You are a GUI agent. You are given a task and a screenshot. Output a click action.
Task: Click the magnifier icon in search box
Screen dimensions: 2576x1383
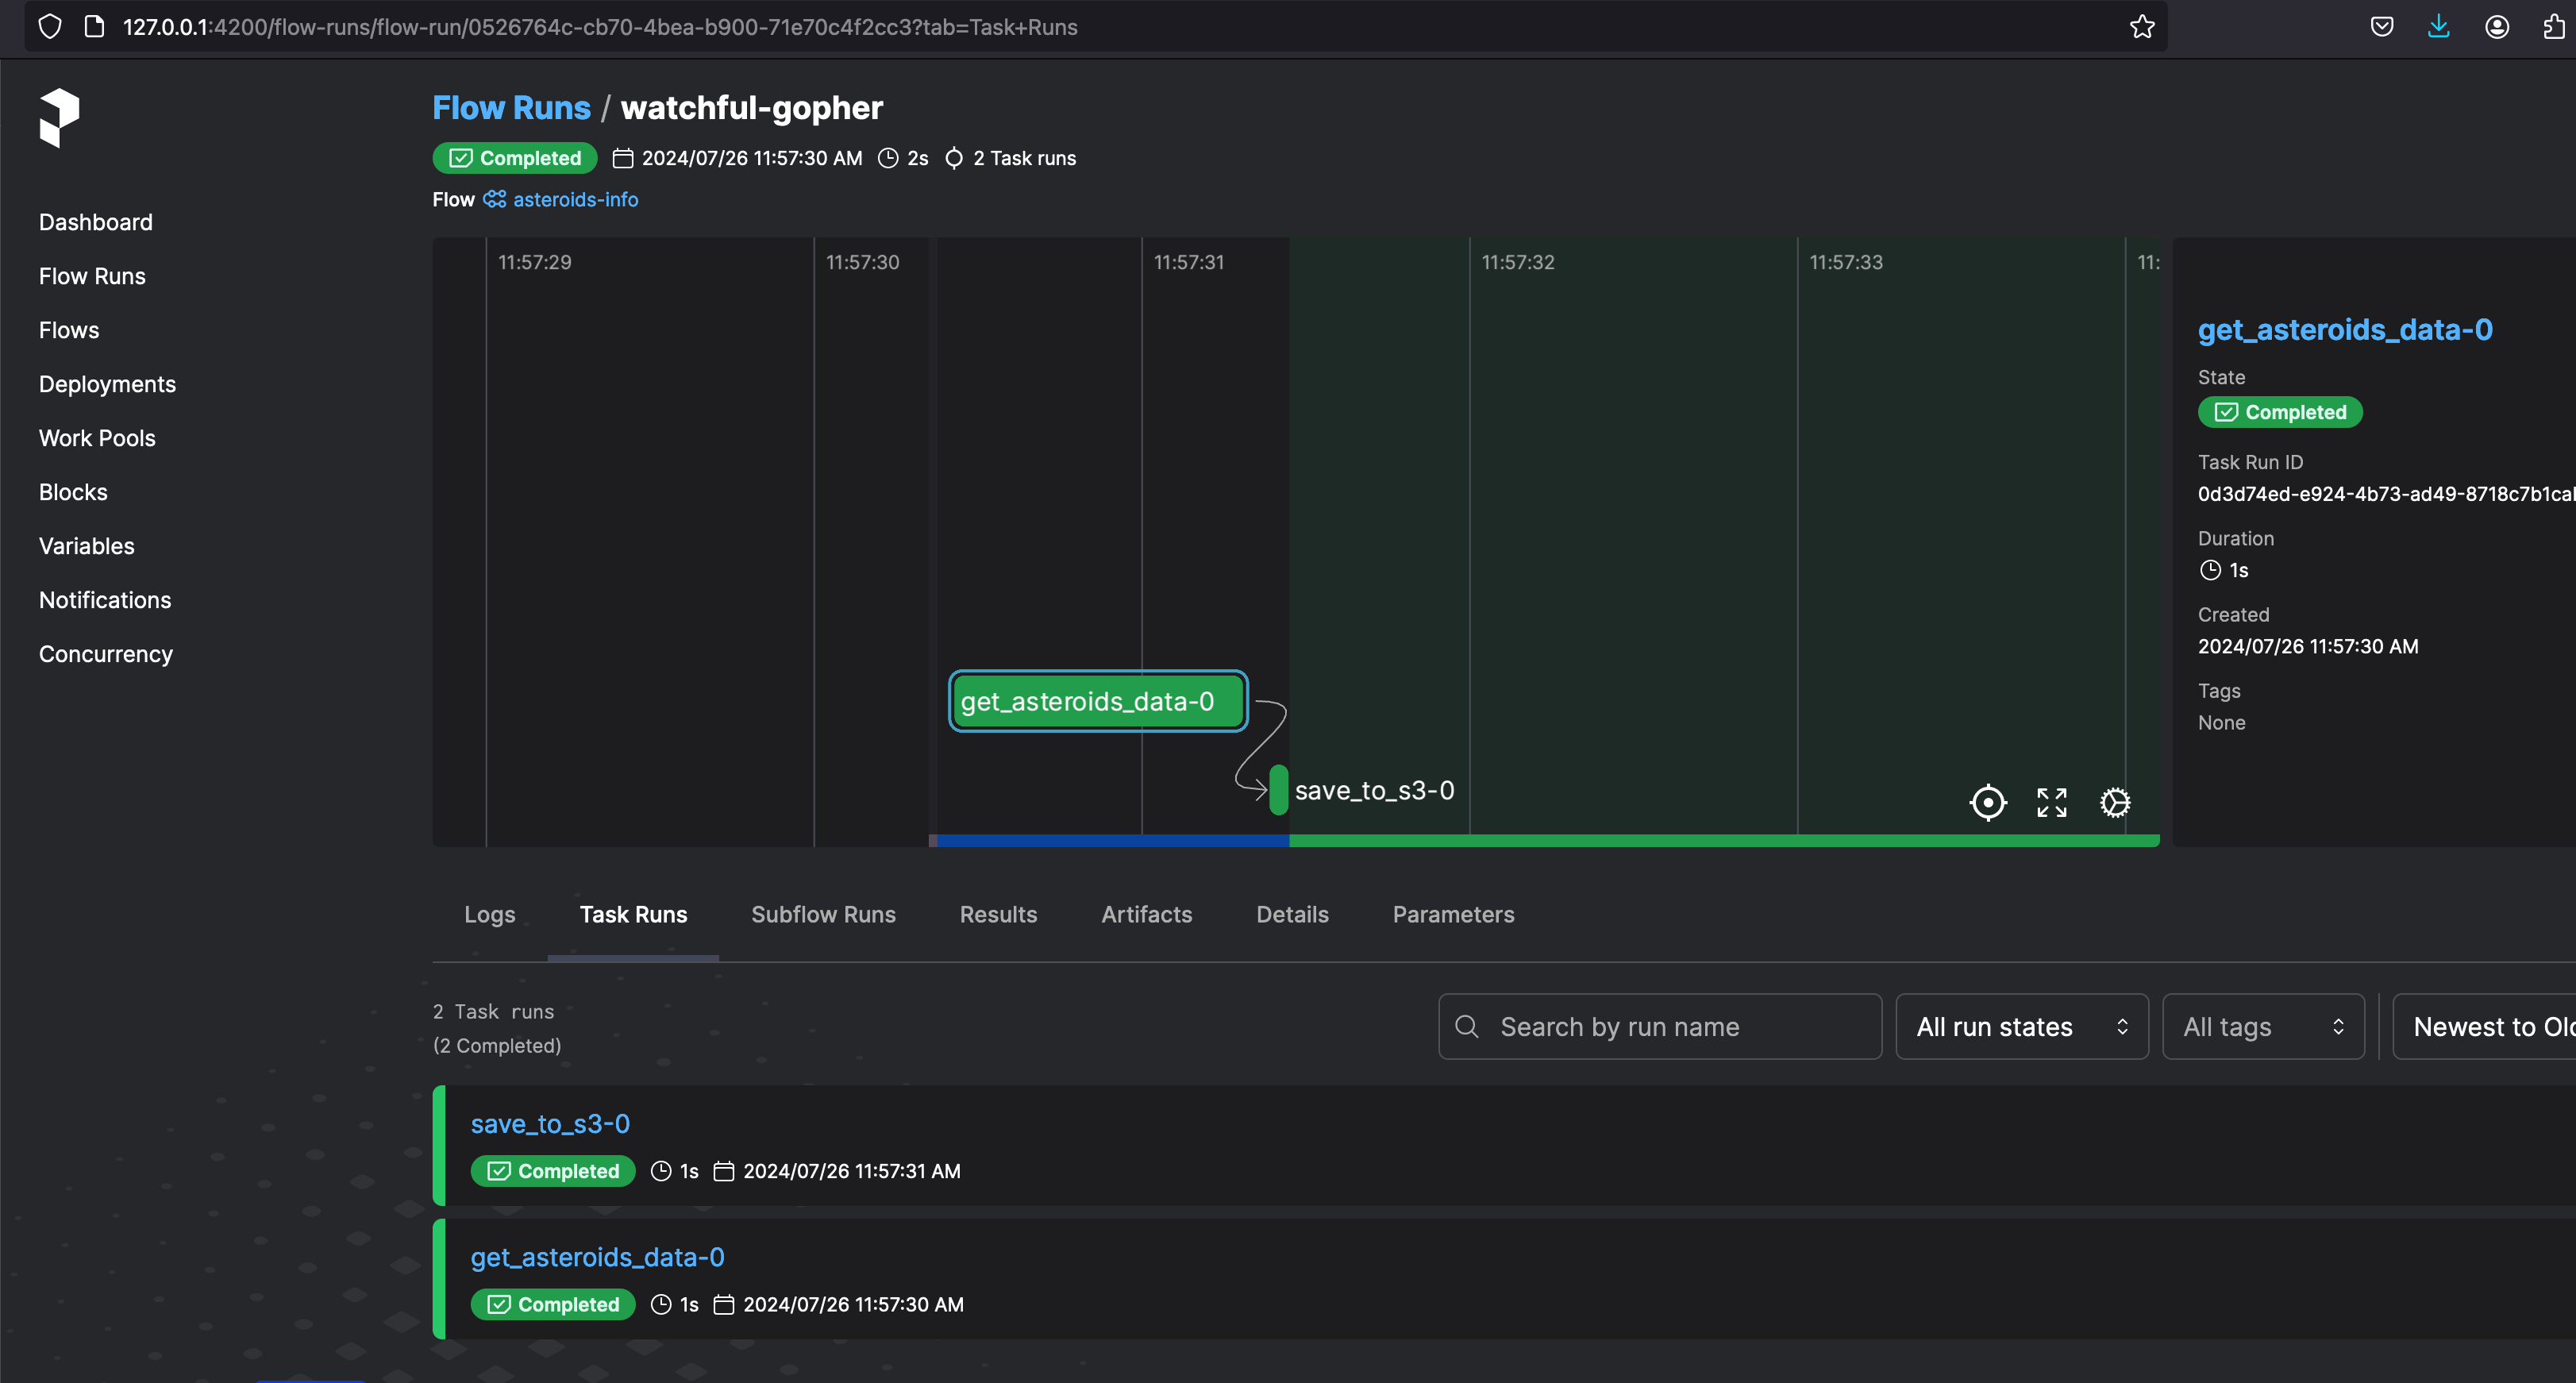point(1467,1027)
